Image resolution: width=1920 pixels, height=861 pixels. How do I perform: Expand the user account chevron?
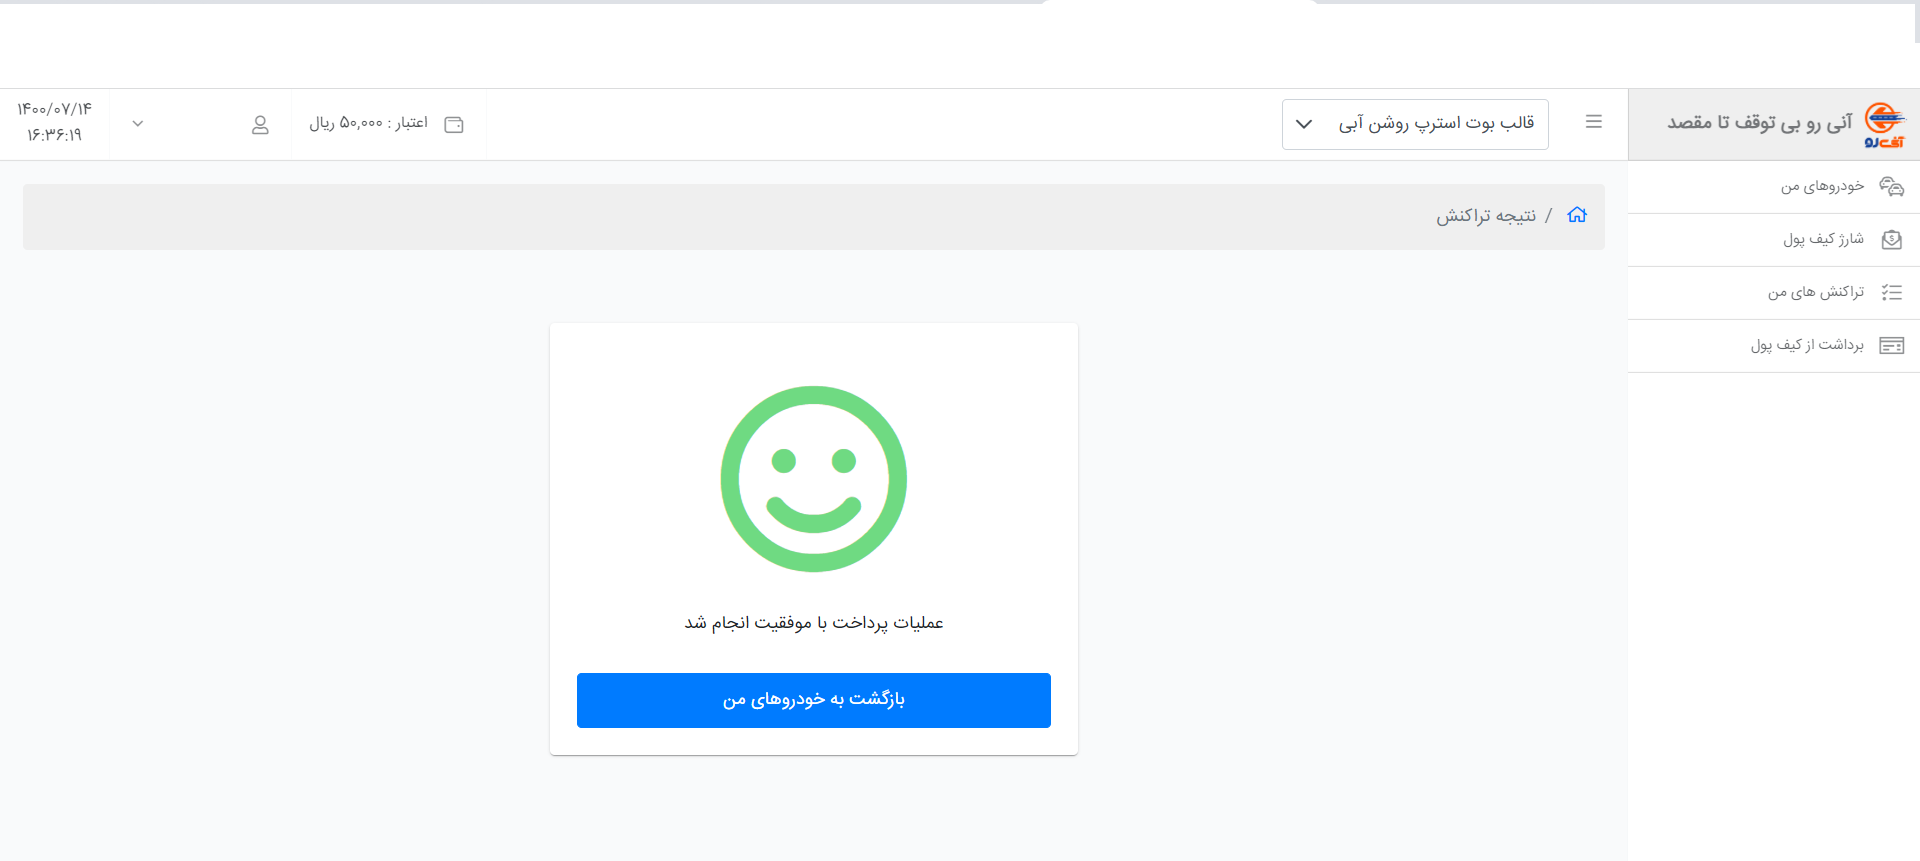138,124
